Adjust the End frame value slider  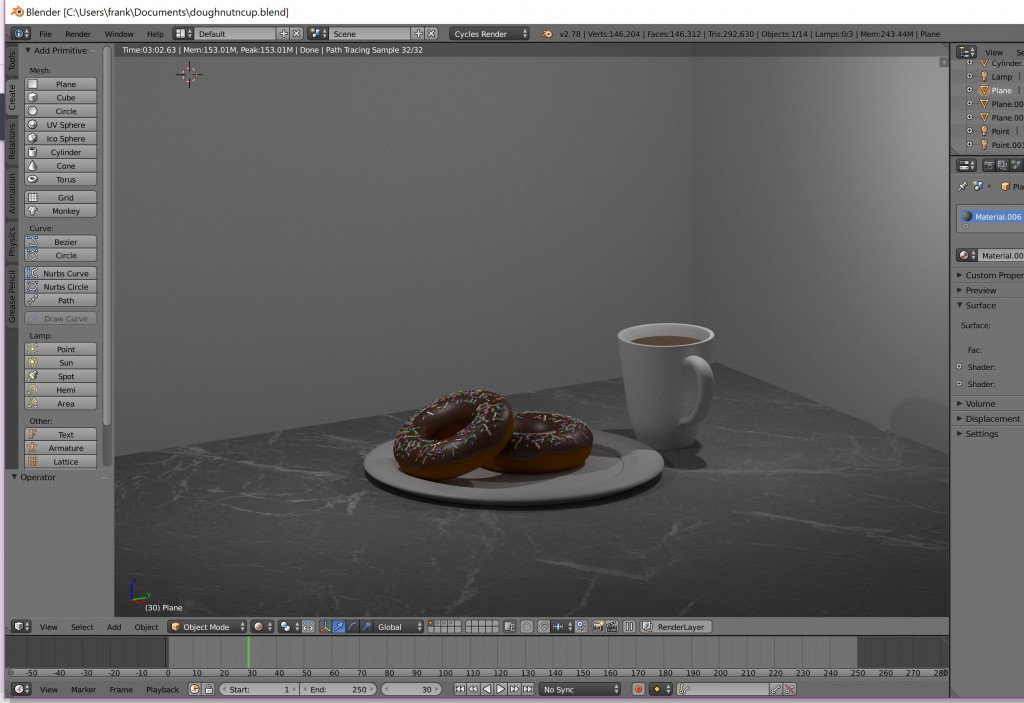[338, 690]
